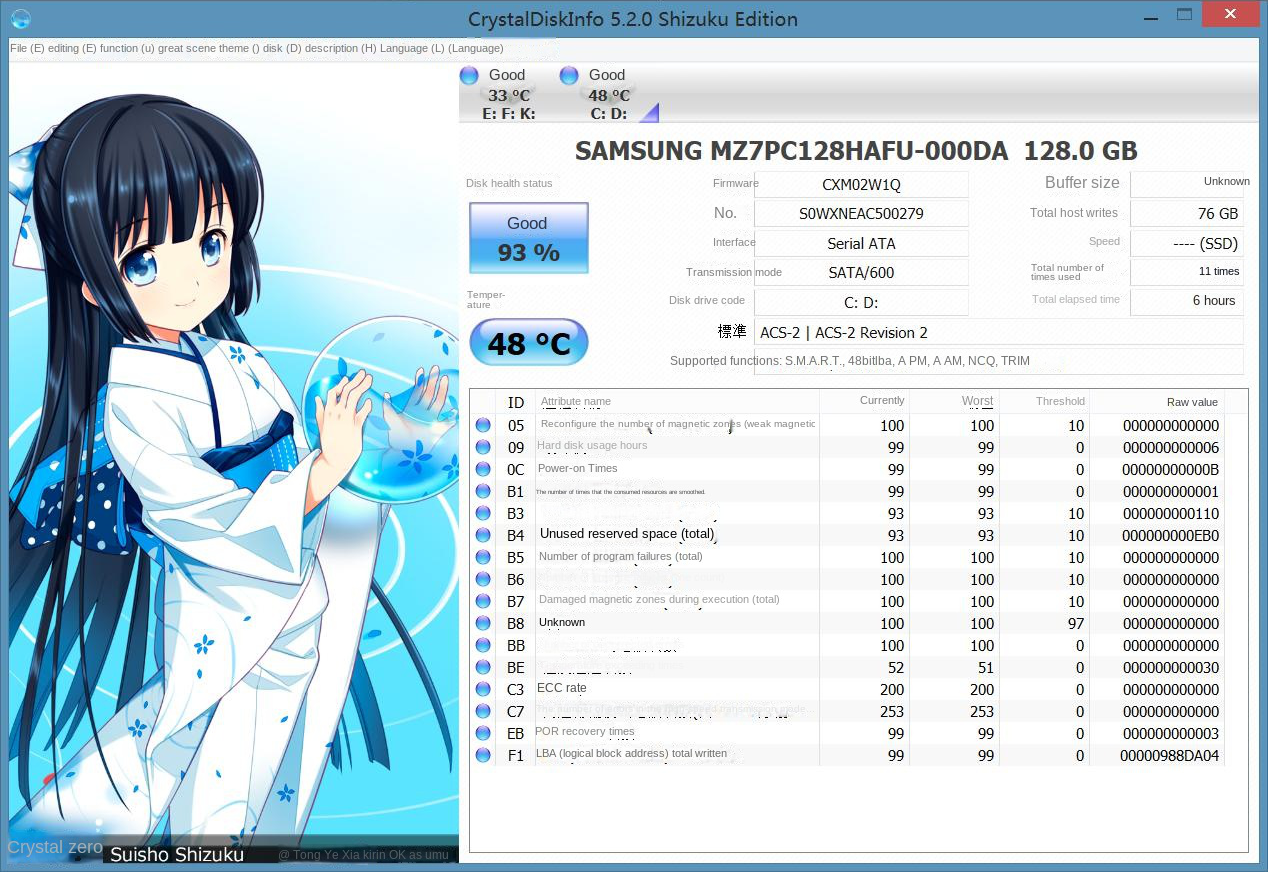This screenshot has height=872, width=1268.
Task: Click the status orb for attribute ID B6
Action: tap(483, 580)
